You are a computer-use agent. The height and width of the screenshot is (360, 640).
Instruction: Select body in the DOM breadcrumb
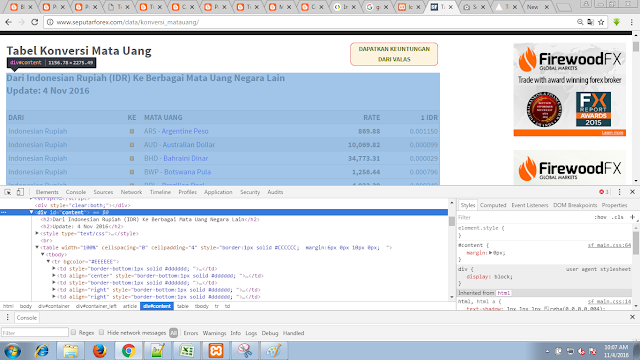click(26, 306)
